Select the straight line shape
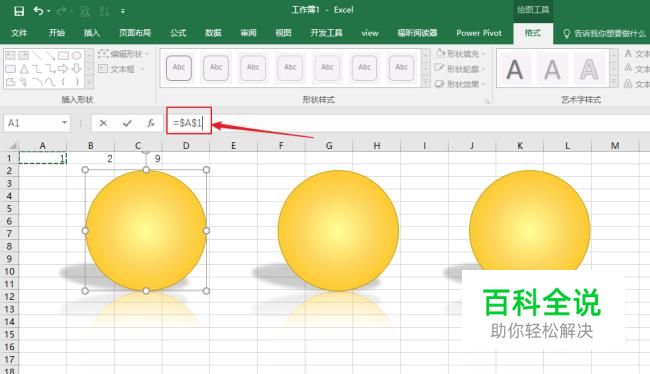The height and width of the screenshot is (374, 650). pos(37,55)
